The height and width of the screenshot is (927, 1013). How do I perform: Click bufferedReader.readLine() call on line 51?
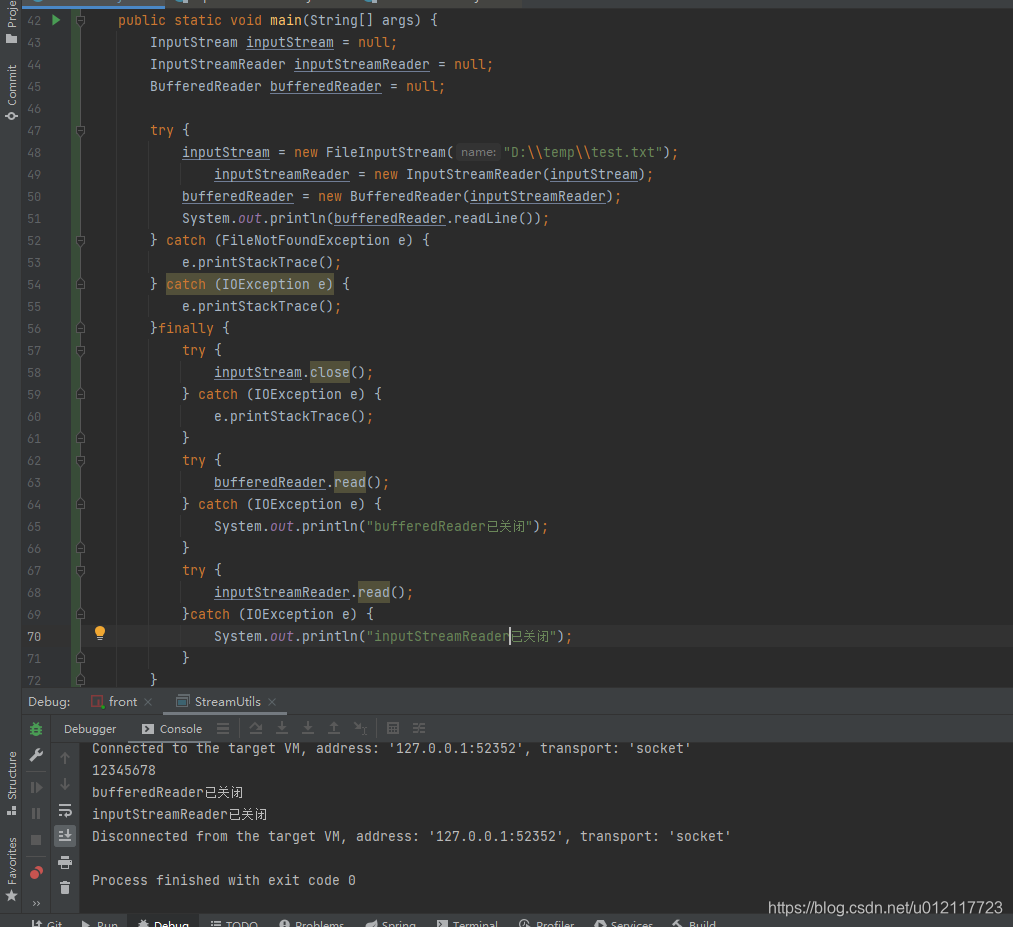437,218
